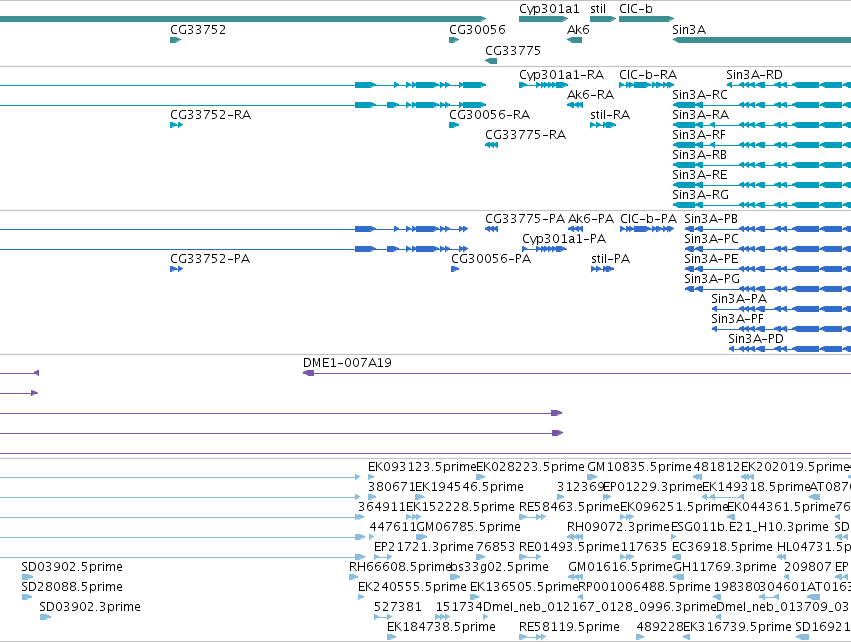Click the stil-RA transcript label
The height and width of the screenshot is (642, 851).
click(x=610, y=115)
